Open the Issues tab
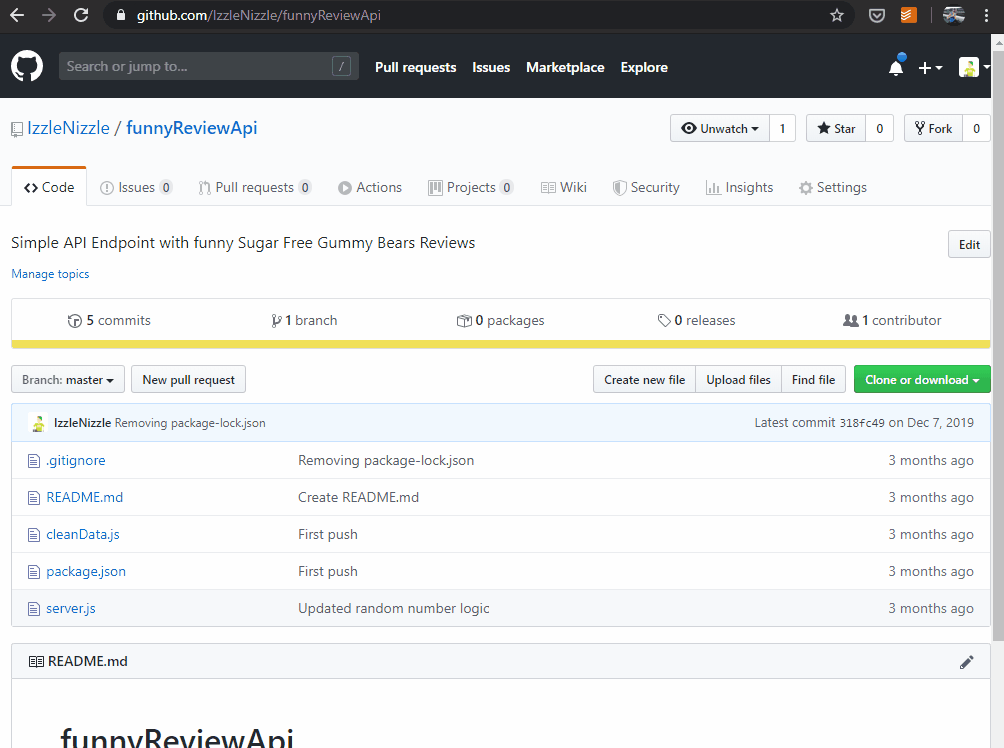 (136, 187)
